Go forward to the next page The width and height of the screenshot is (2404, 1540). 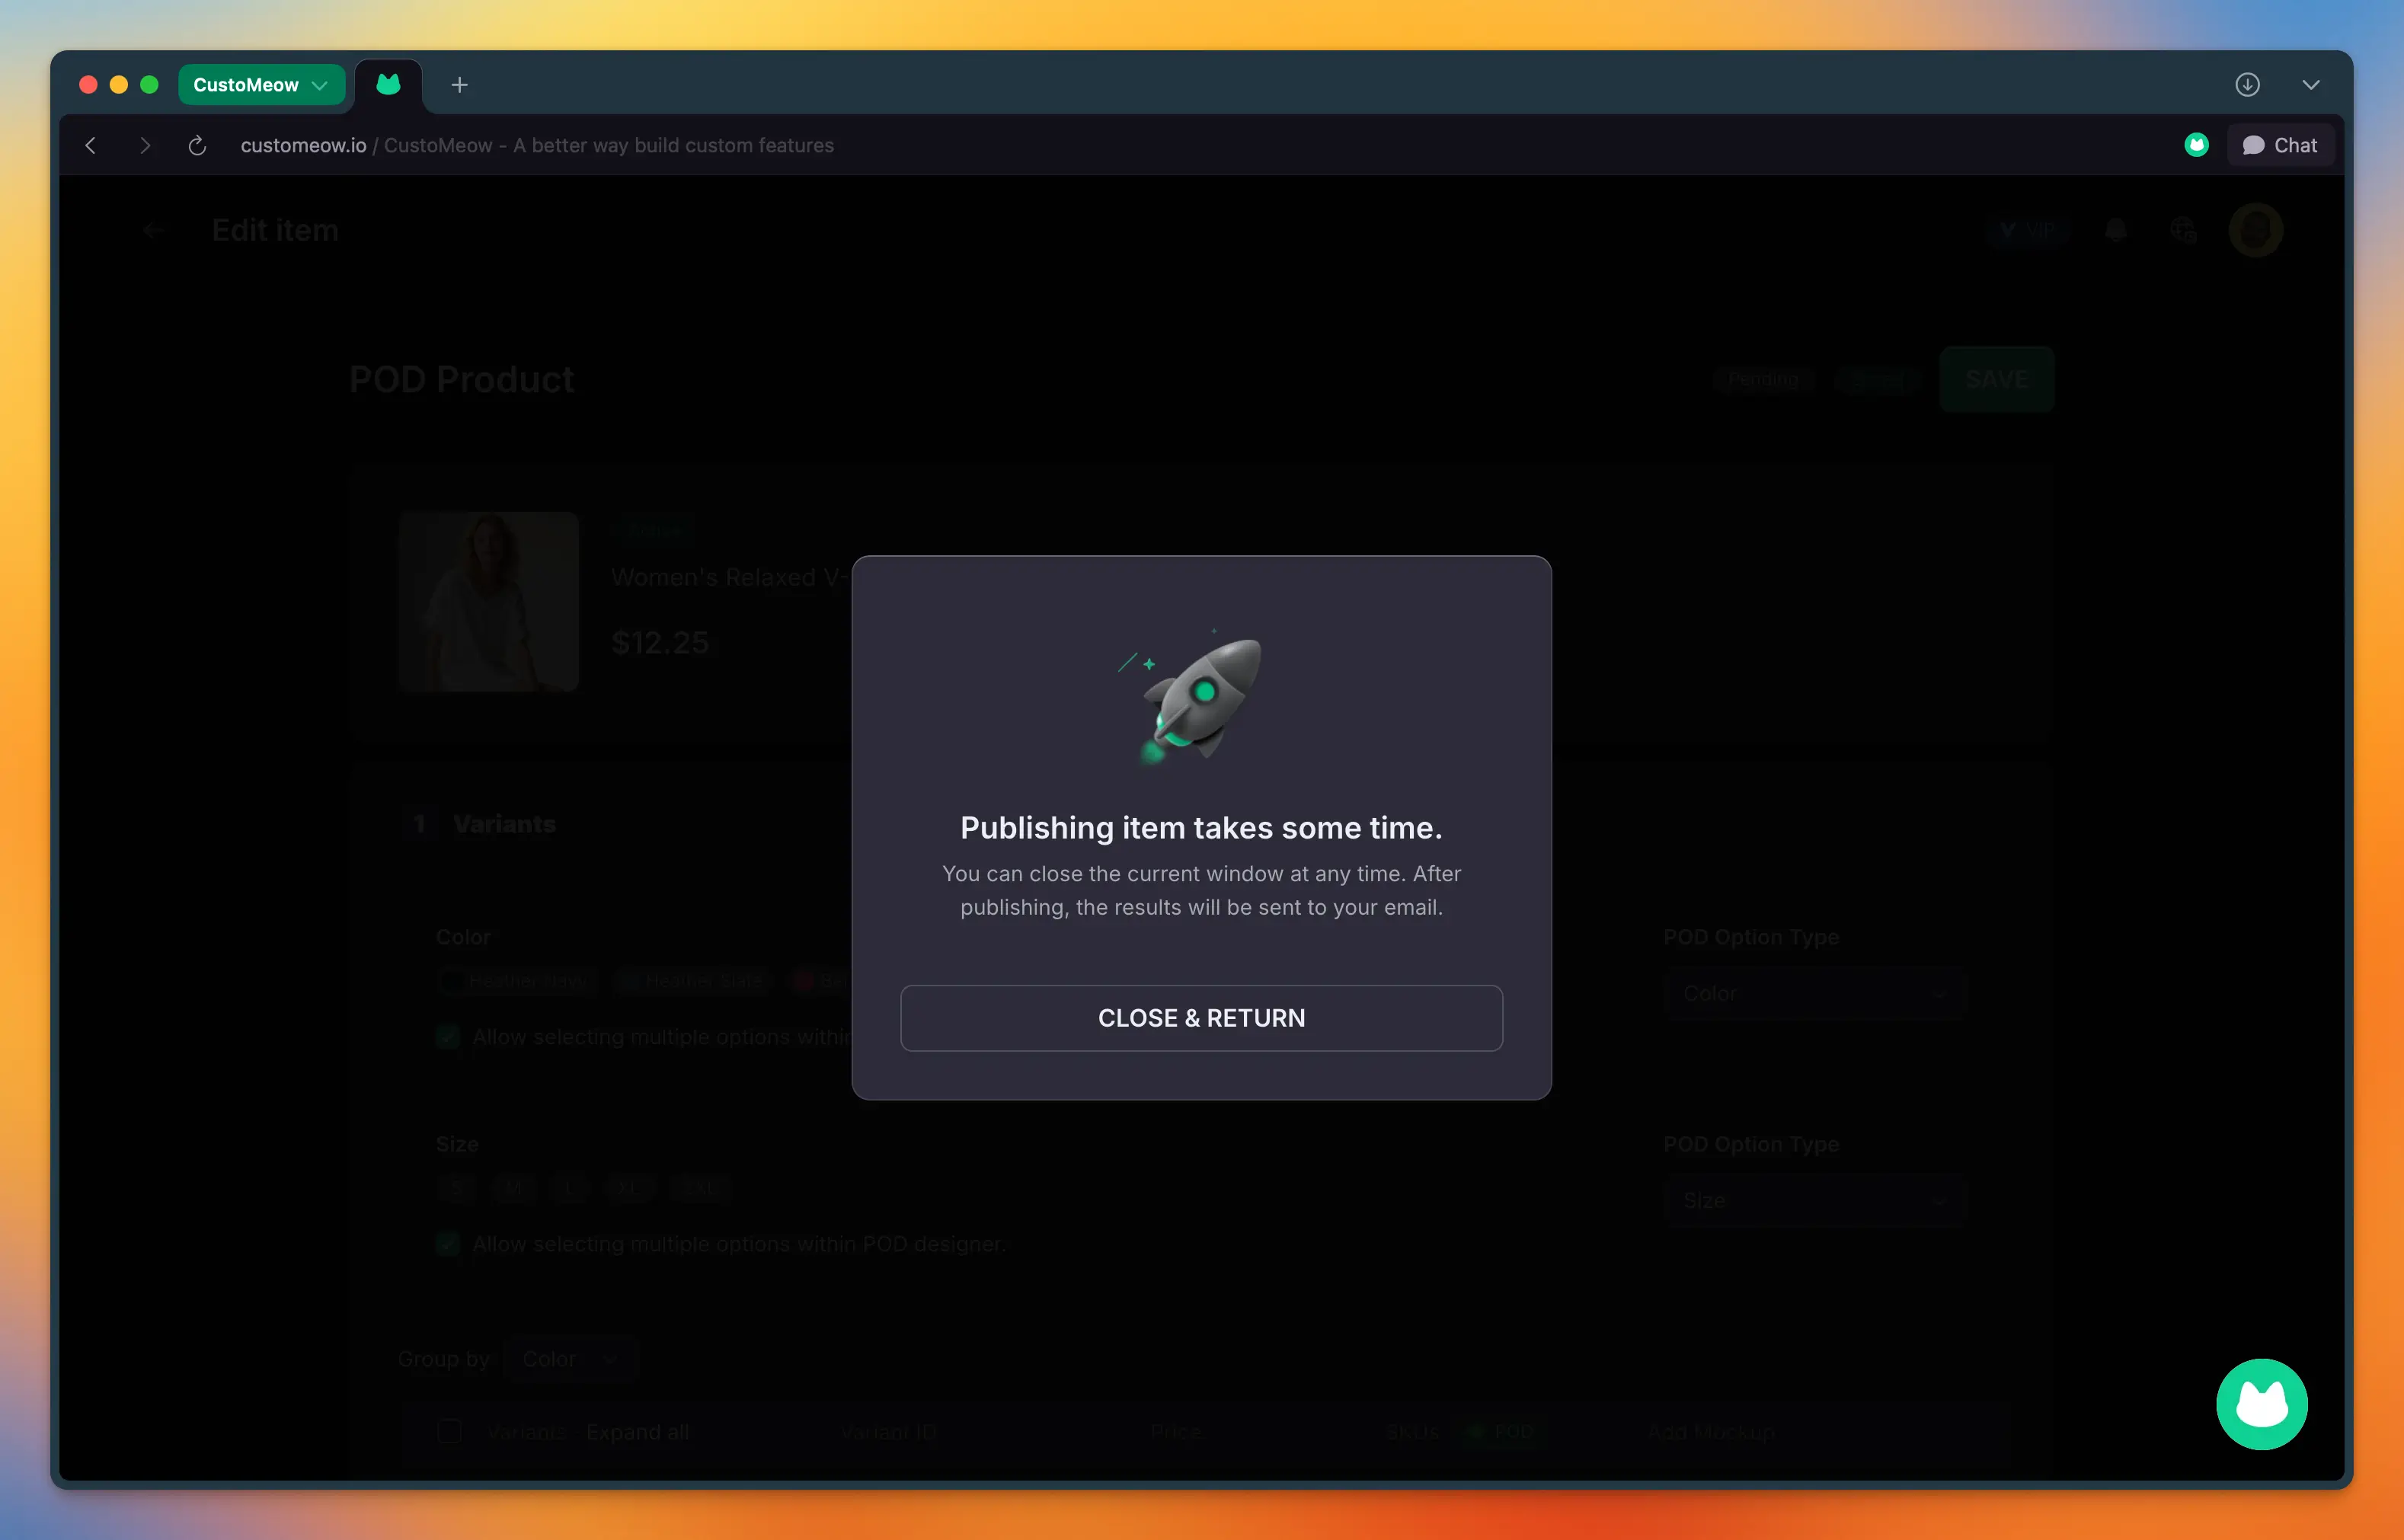coord(145,145)
